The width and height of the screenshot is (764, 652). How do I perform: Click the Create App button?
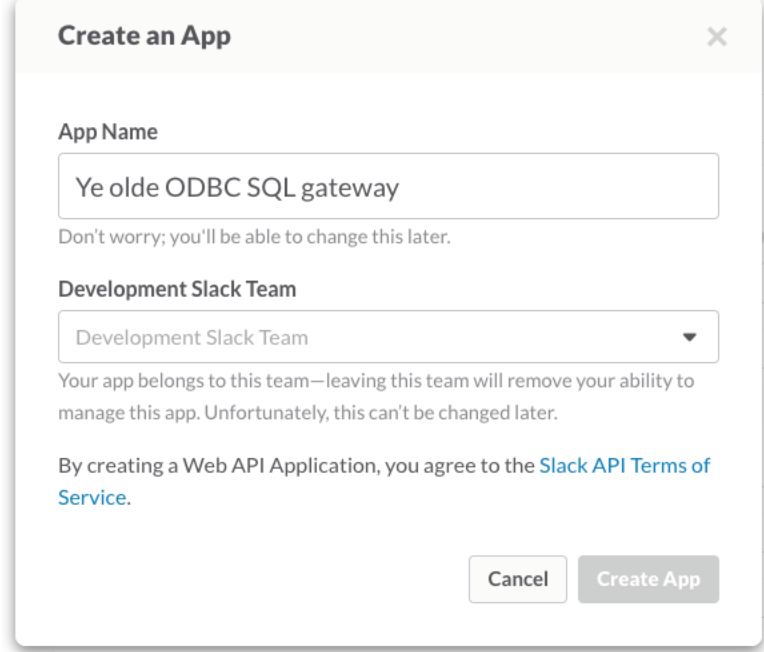click(649, 579)
